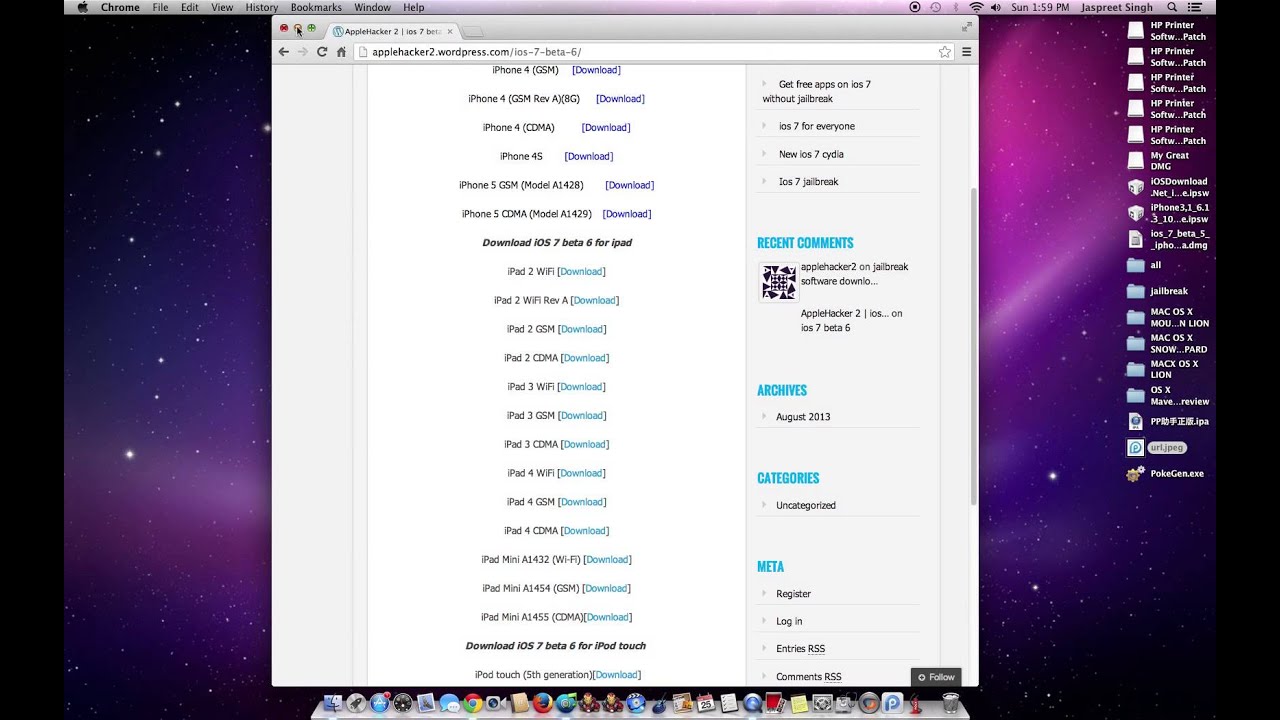The width and height of the screenshot is (1280, 720).
Task: Open the History menu
Action: pyautogui.click(x=262, y=7)
